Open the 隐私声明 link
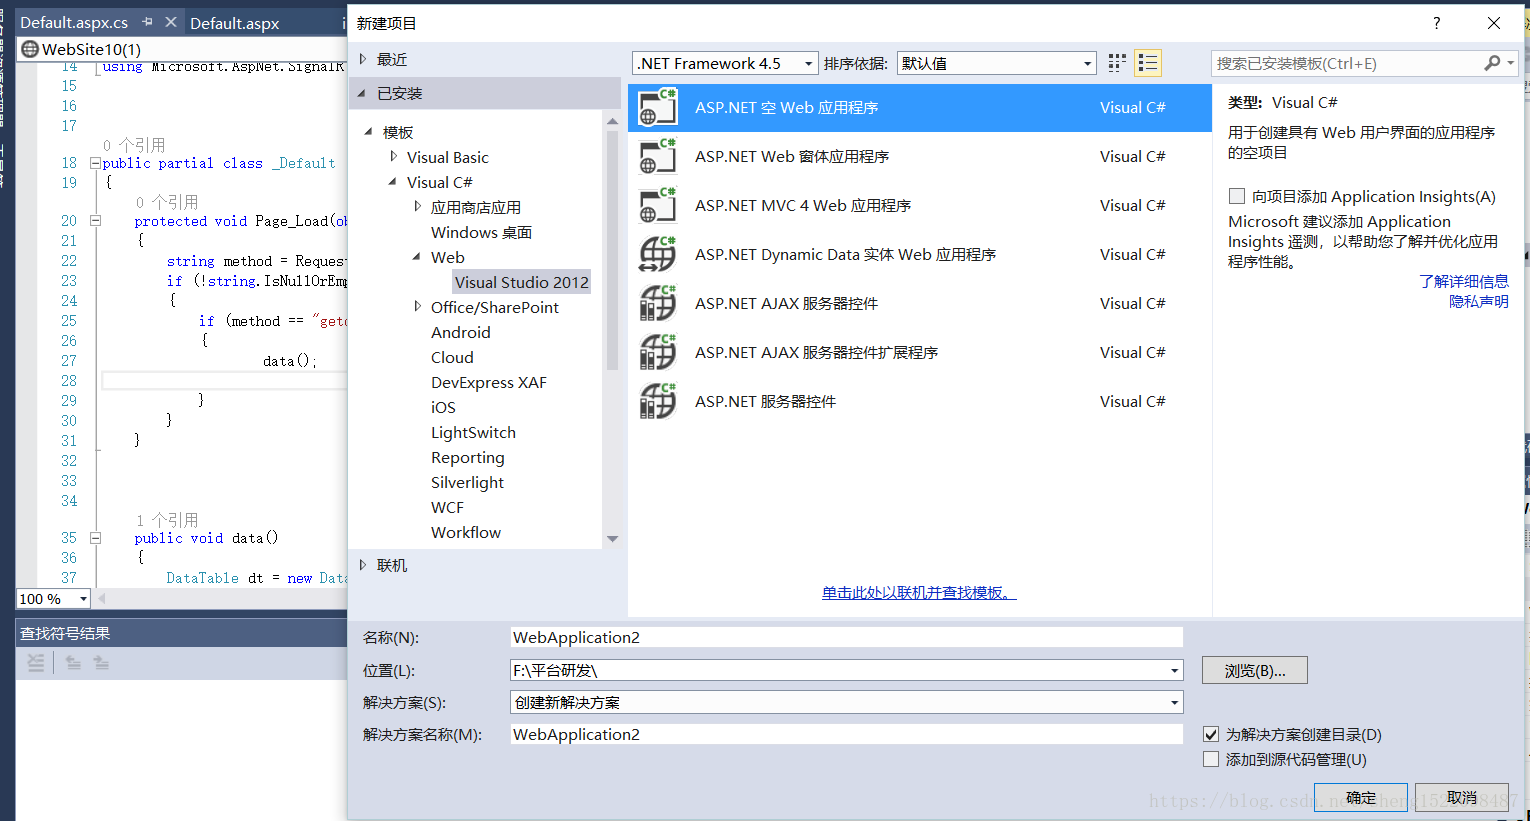 click(x=1479, y=301)
